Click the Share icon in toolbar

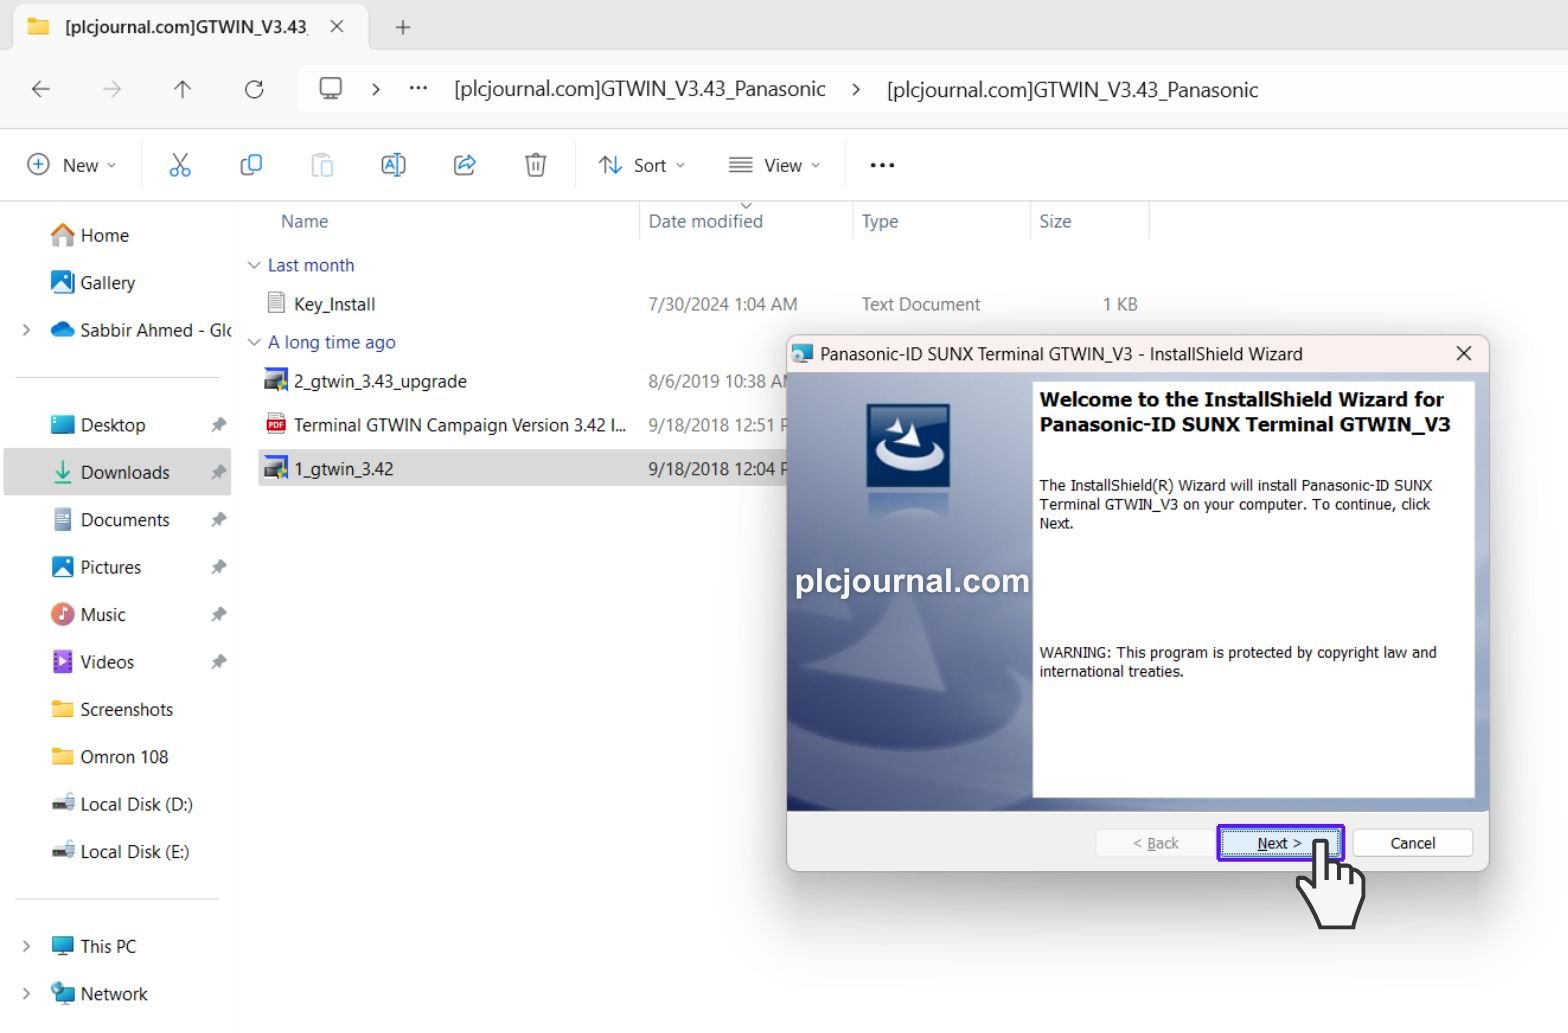[x=464, y=165]
